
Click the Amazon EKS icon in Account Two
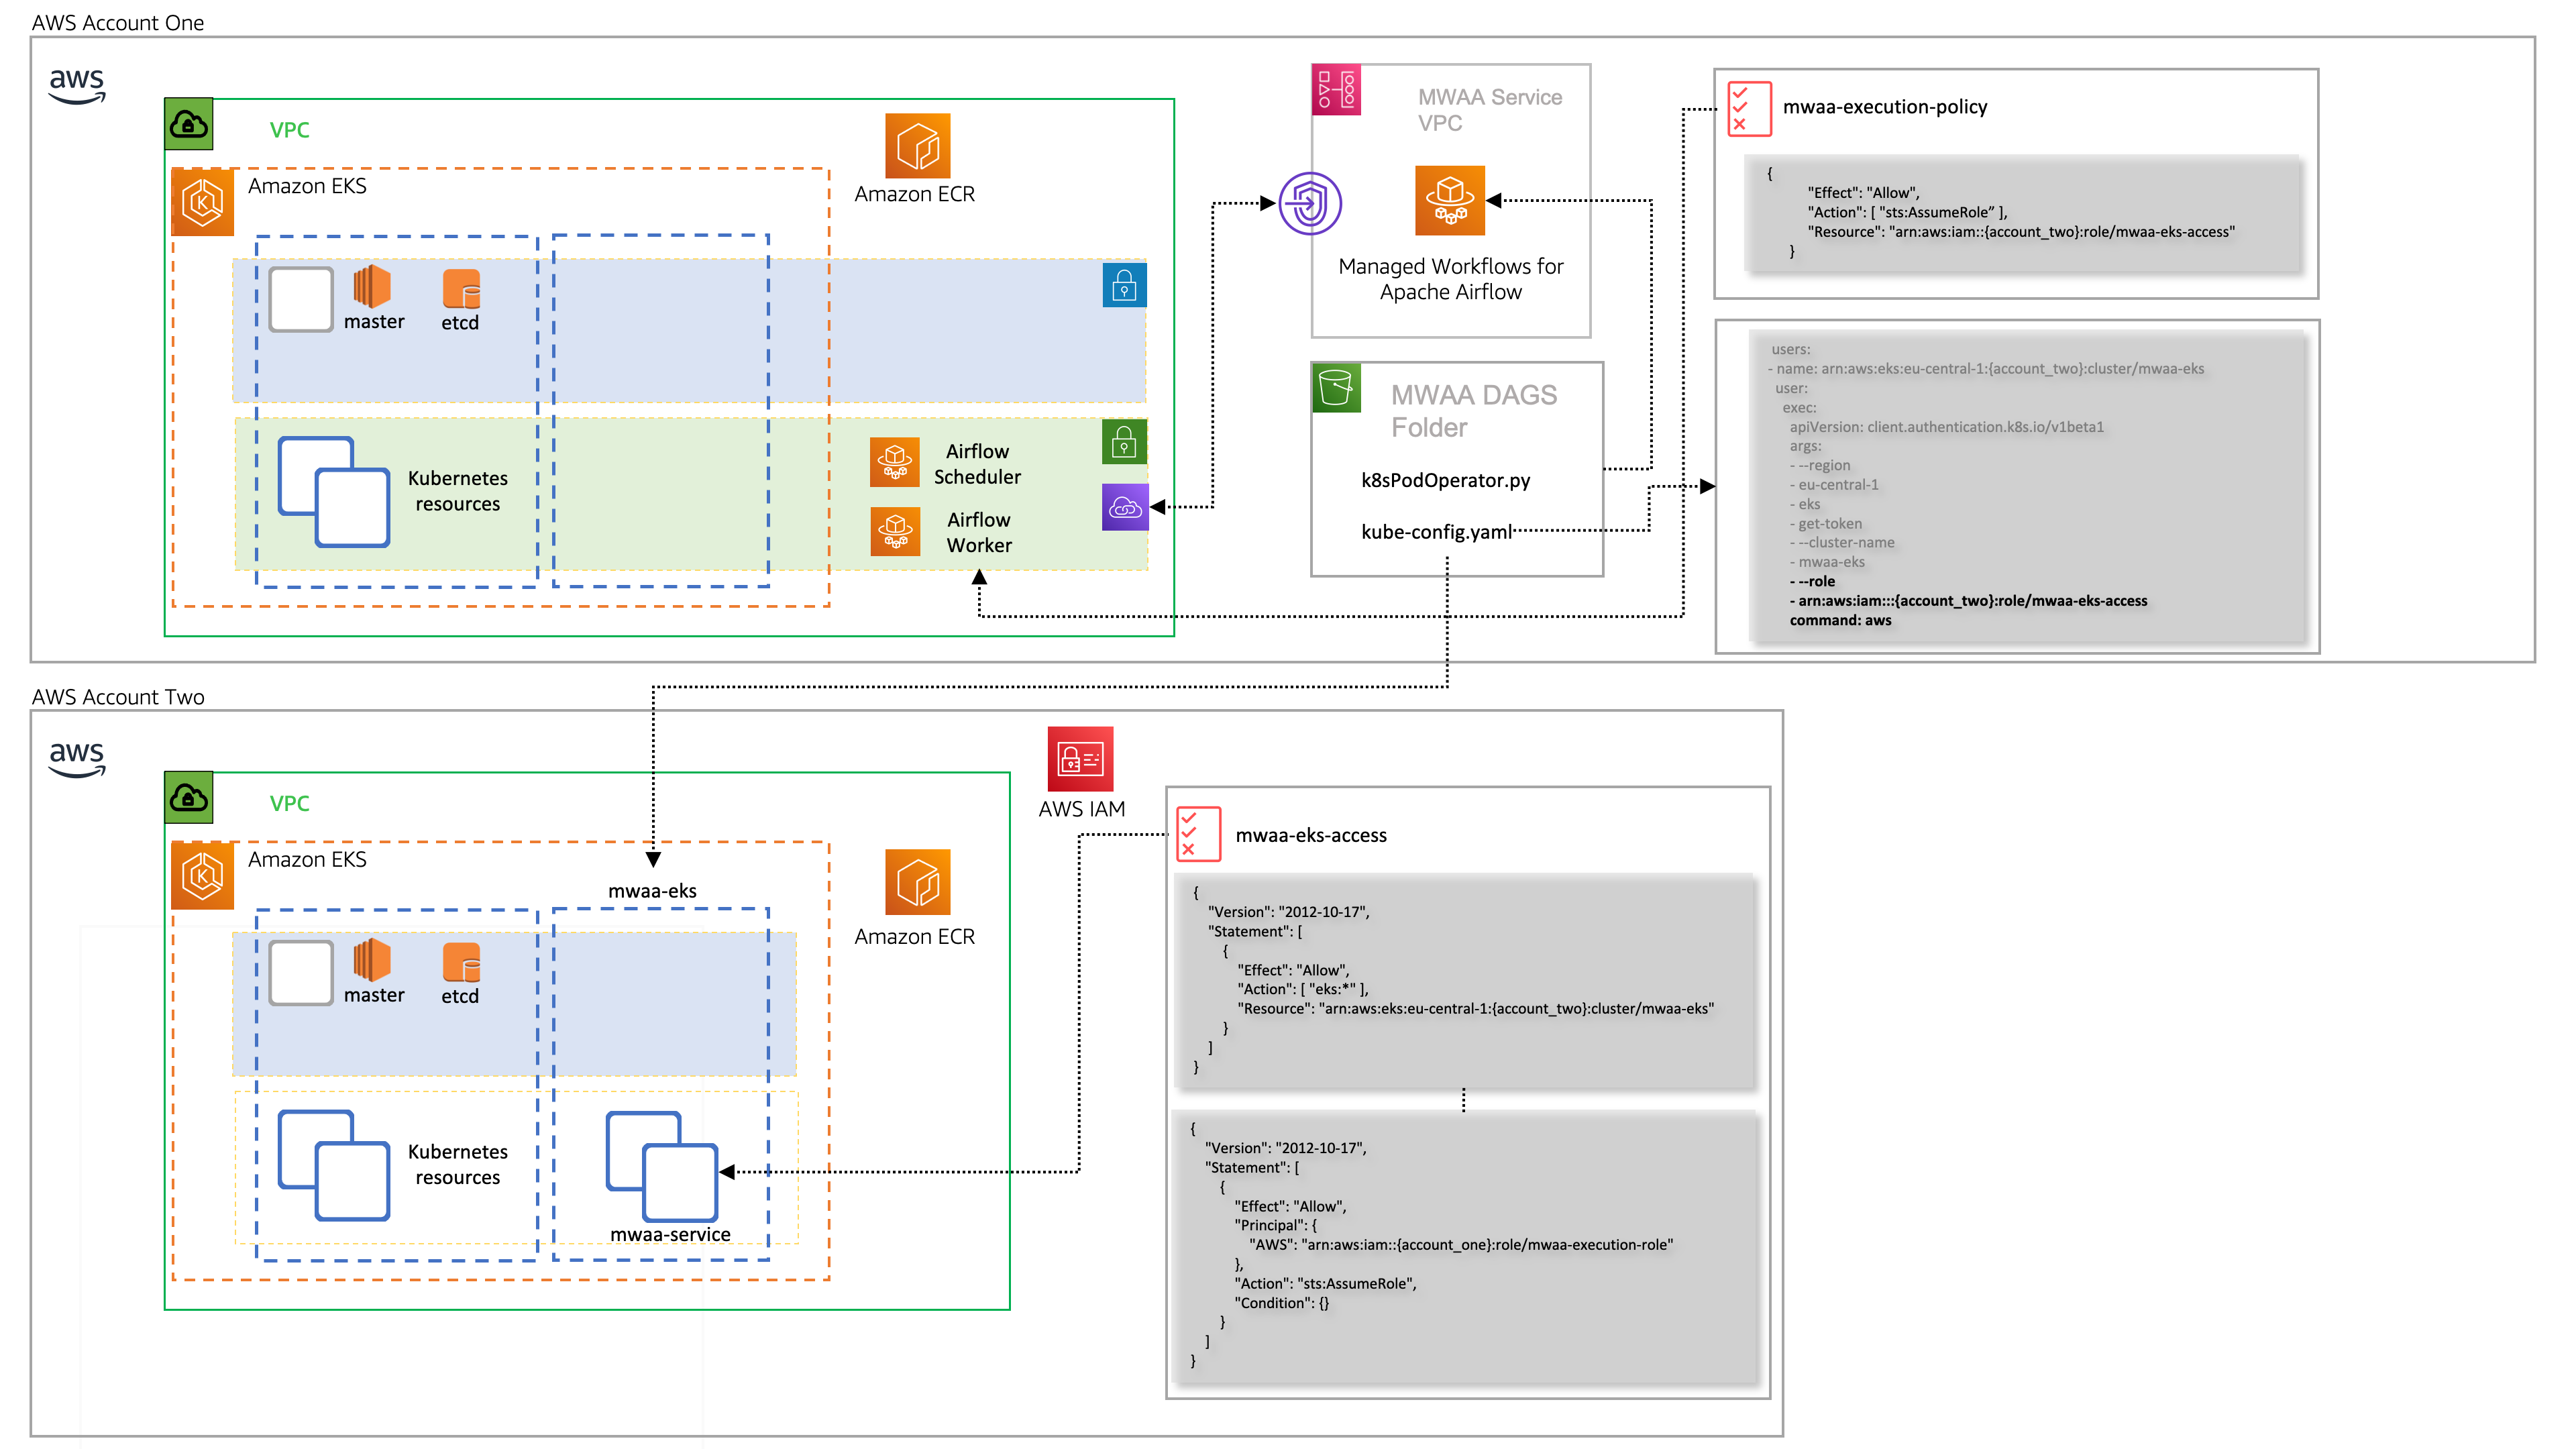(x=203, y=876)
